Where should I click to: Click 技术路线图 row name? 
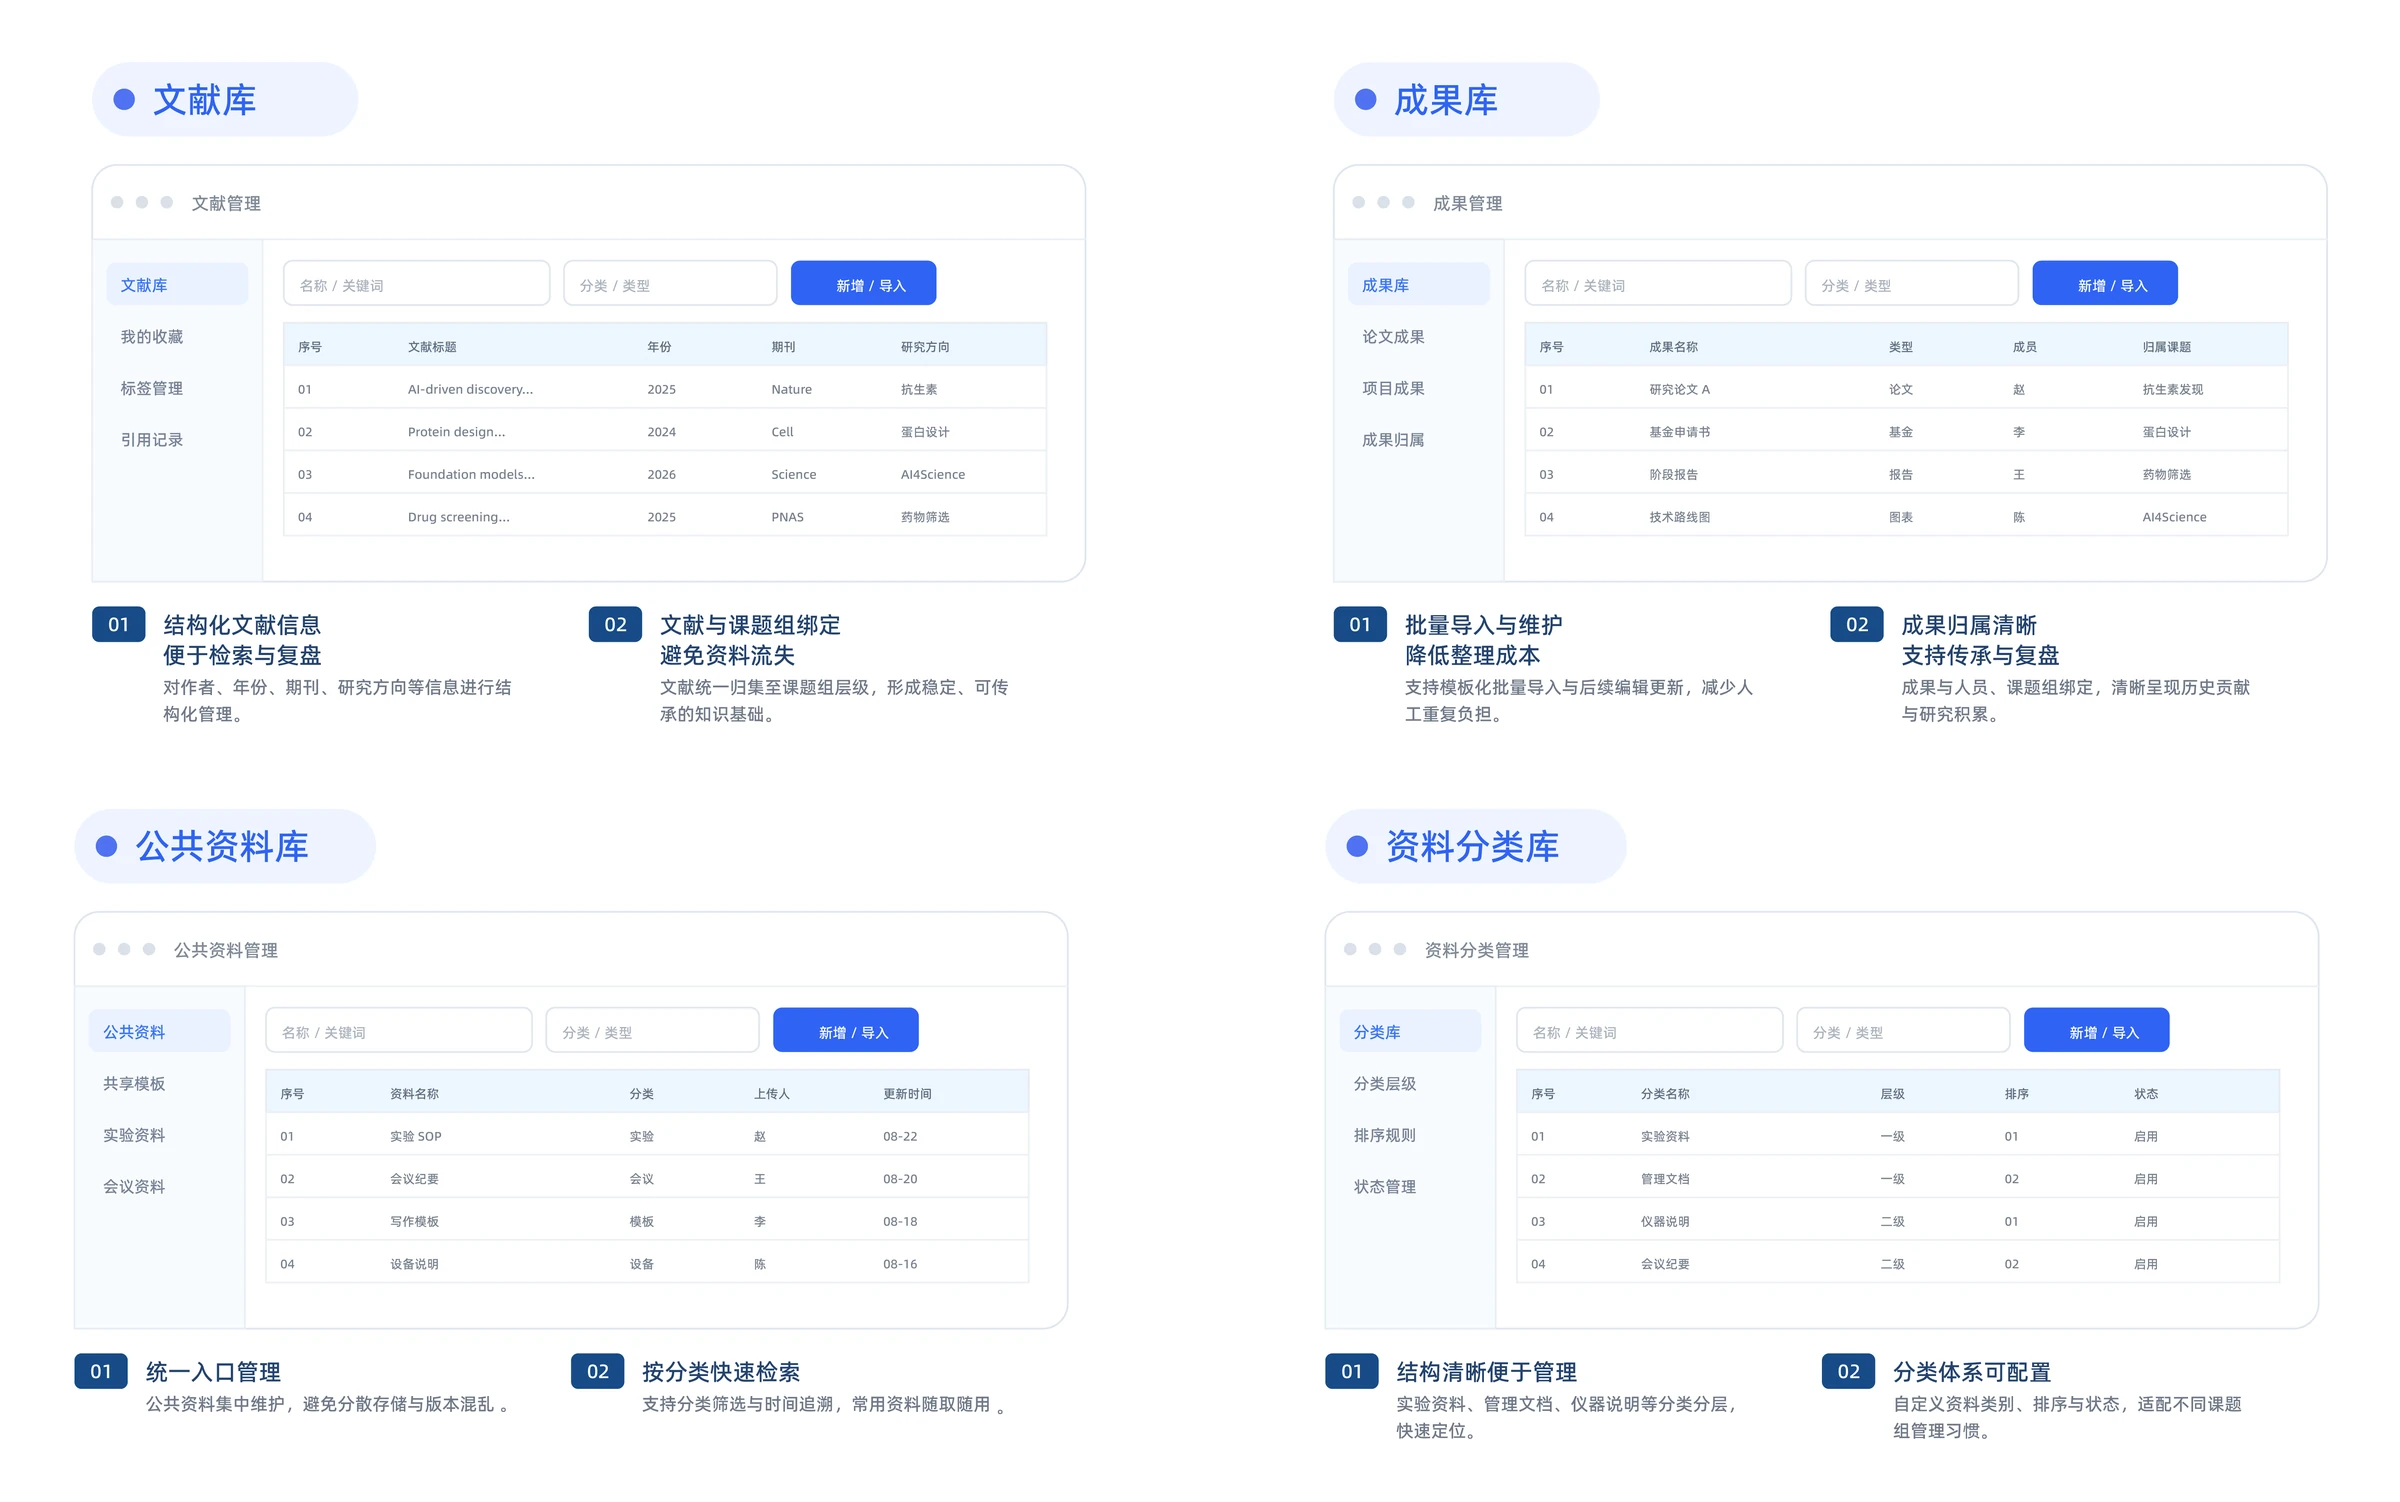(1679, 516)
